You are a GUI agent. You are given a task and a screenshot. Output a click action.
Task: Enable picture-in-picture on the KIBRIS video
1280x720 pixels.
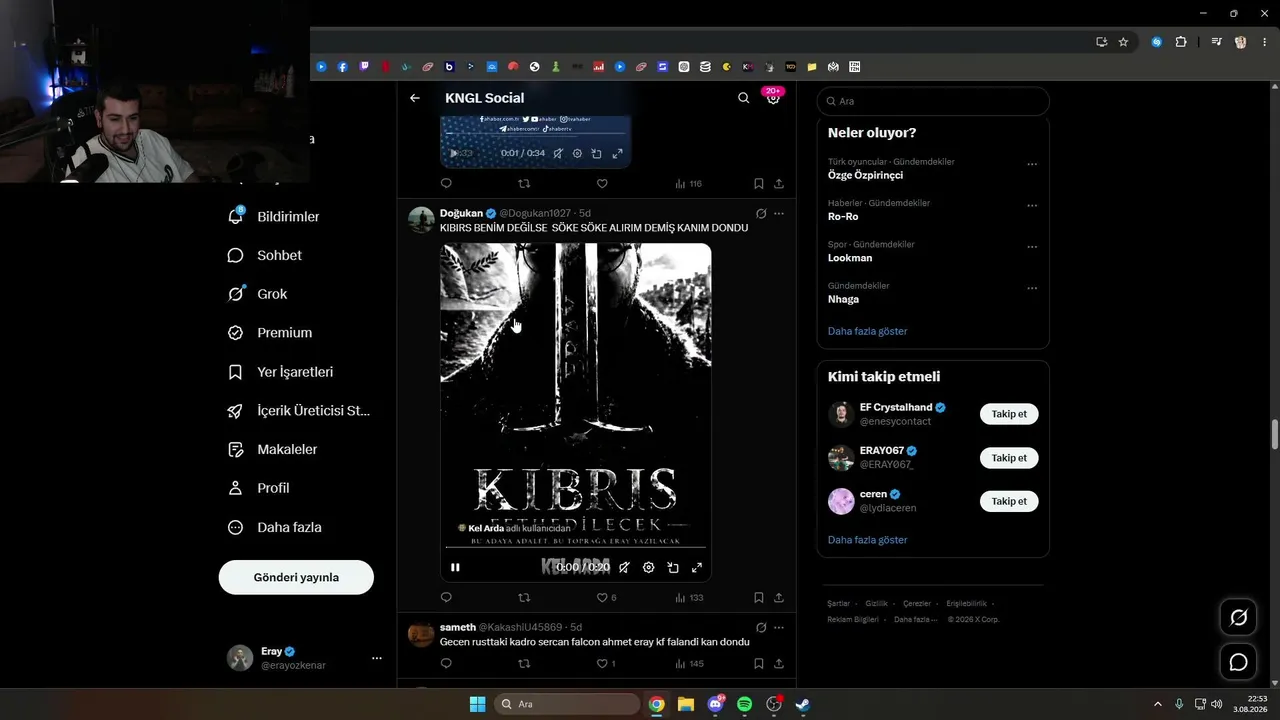tap(673, 567)
